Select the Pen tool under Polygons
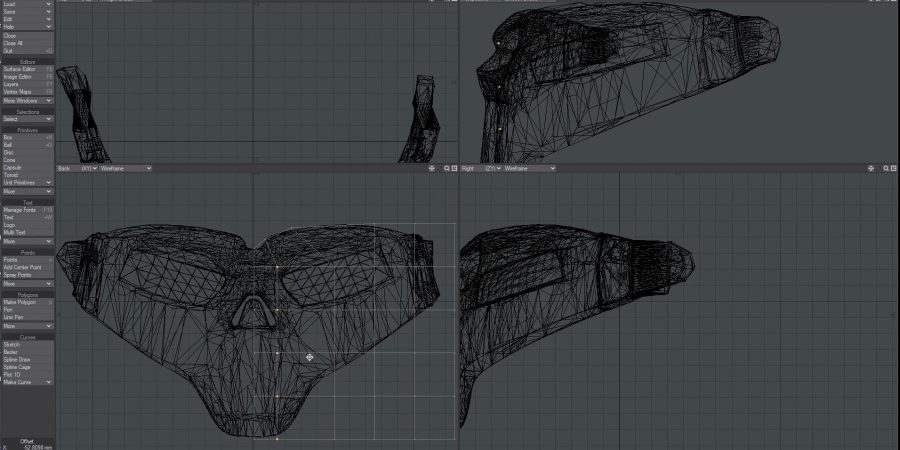Image resolution: width=900 pixels, height=450 pixels. pyautogui.click(x=27, y=309)
